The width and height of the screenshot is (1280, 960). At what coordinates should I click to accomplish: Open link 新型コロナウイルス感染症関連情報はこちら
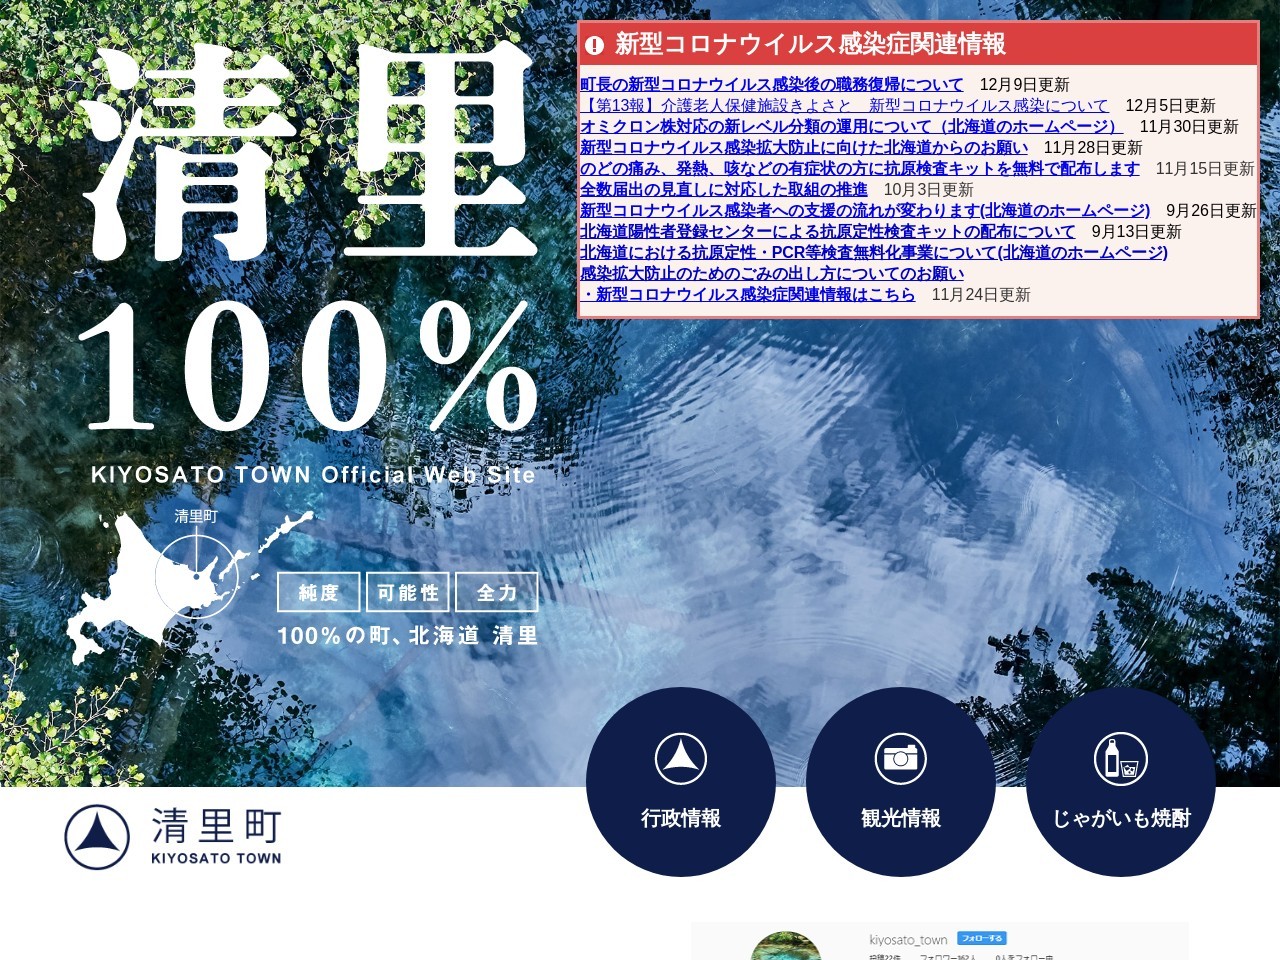(748, 295)
